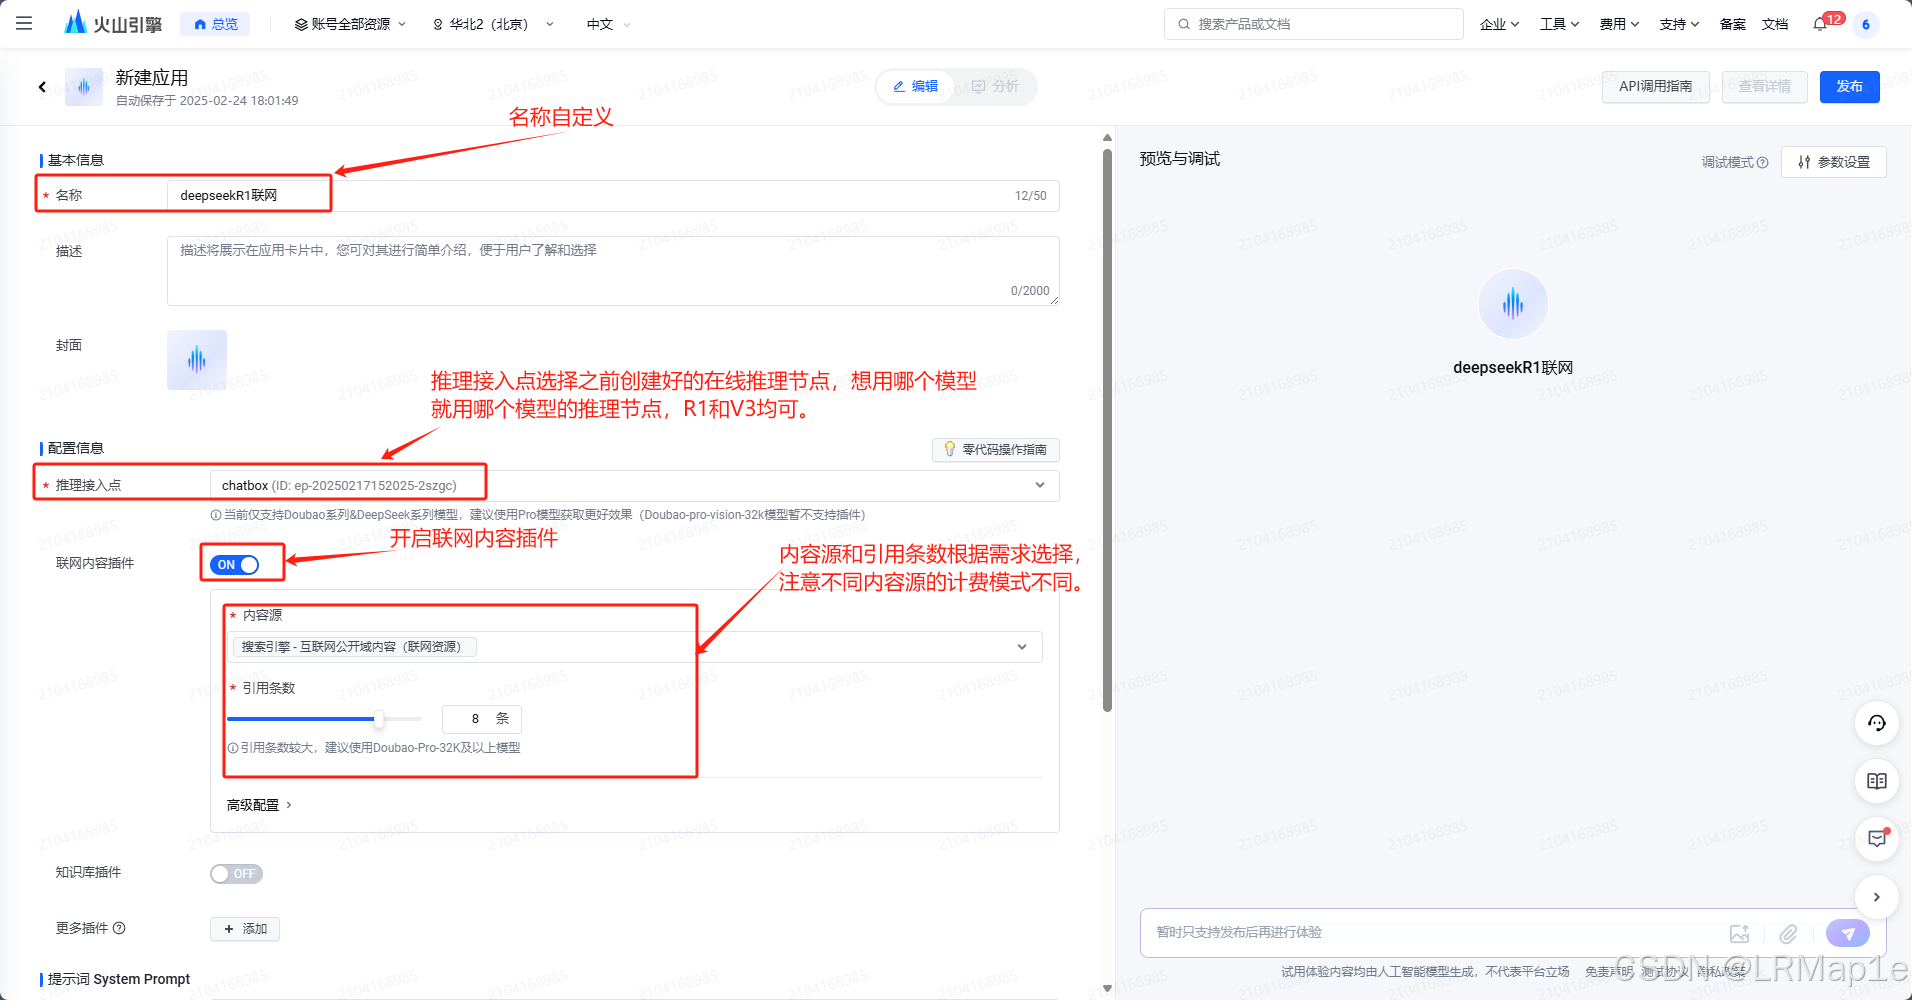Image resolution: width=1912 pixels, height=1000 pixels.
Task: Click the attachment paperclip icon
Action: point(1789,933)
